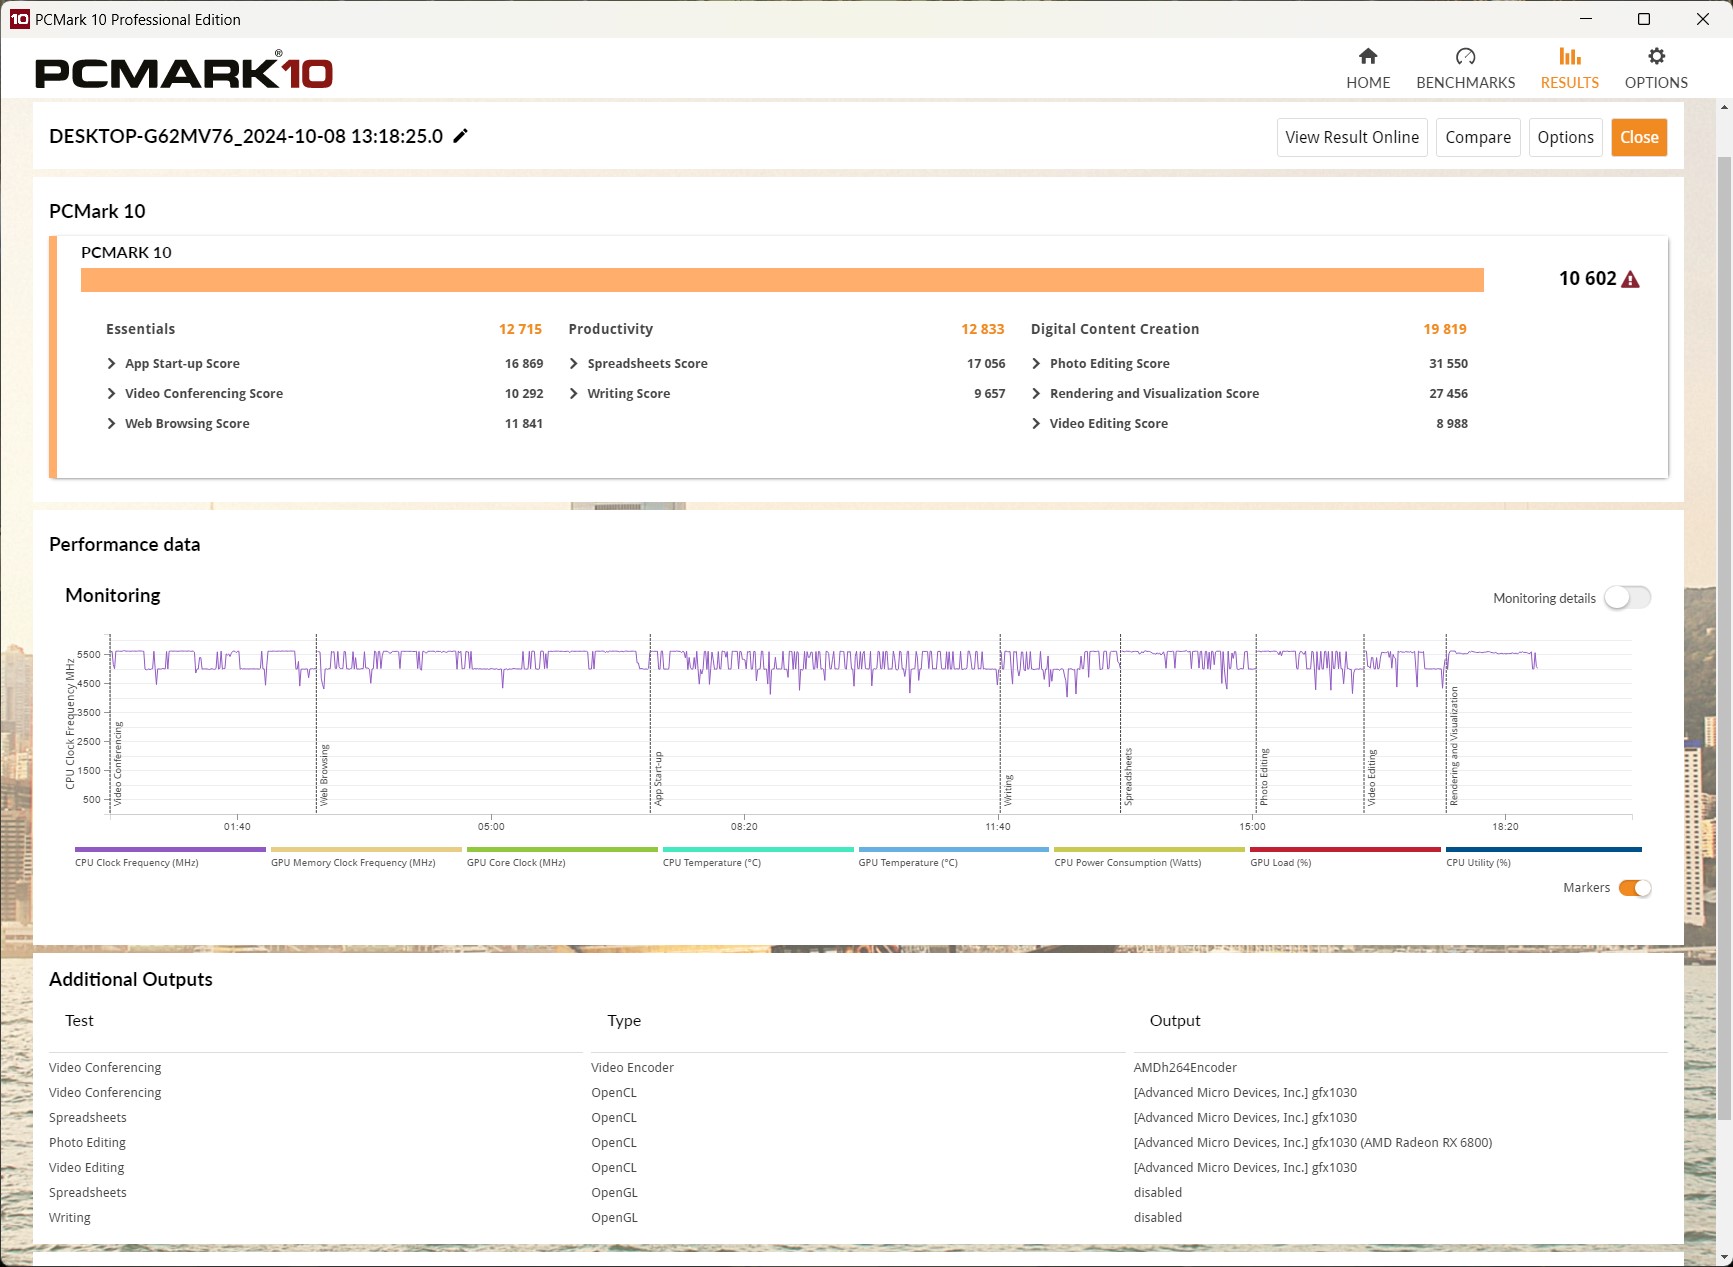Select the CPU Temperature legend swatch
The image size is (1733, 1267).
click(x=758, y=850)
